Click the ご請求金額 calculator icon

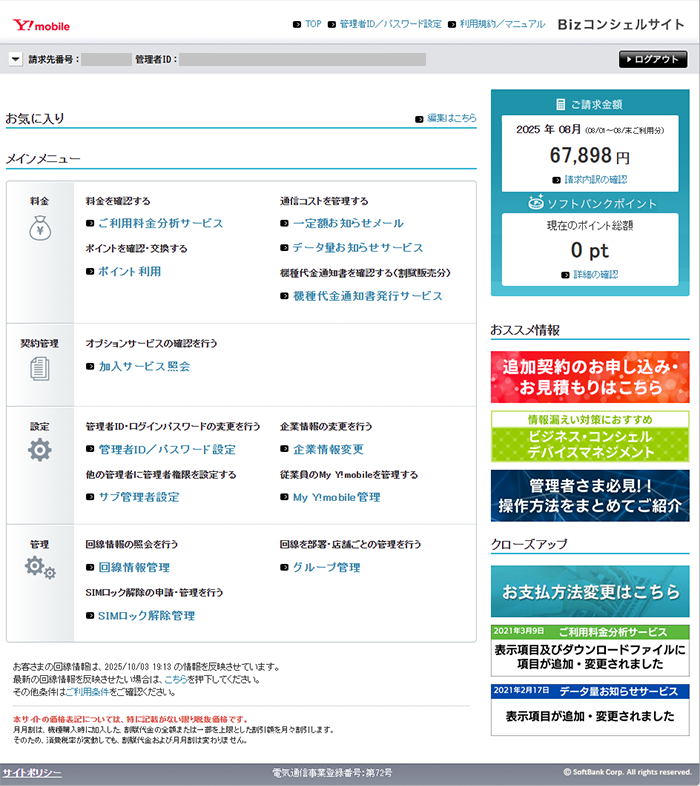561,104
